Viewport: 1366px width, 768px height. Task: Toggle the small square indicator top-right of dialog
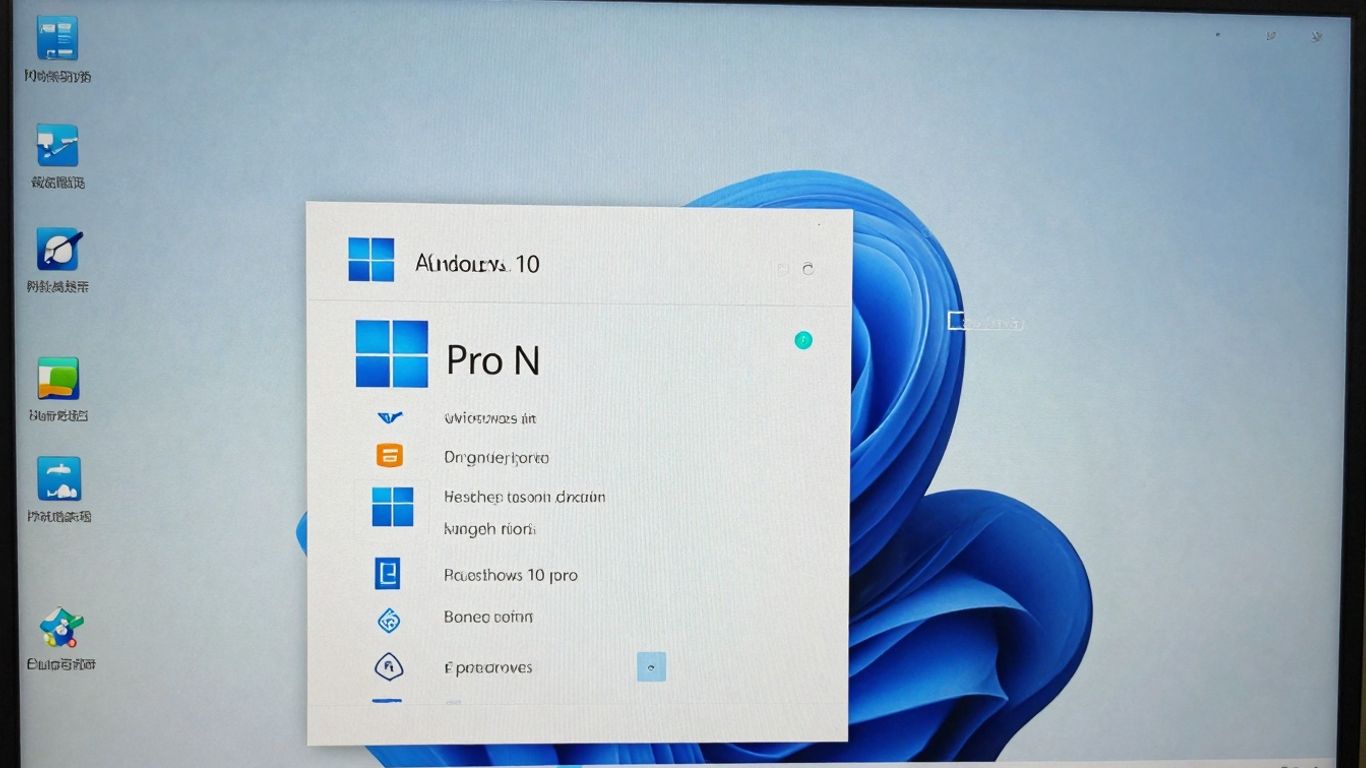pos(784,268)
